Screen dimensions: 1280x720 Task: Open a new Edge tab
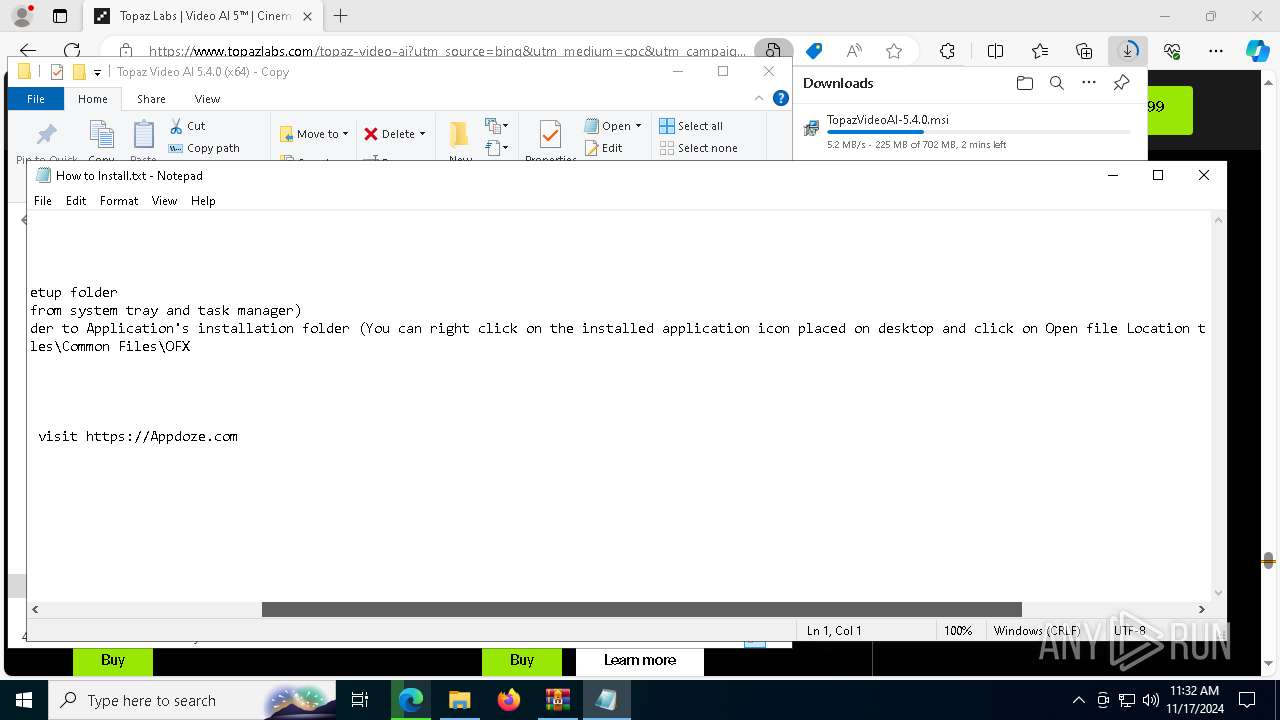[341, 16]
